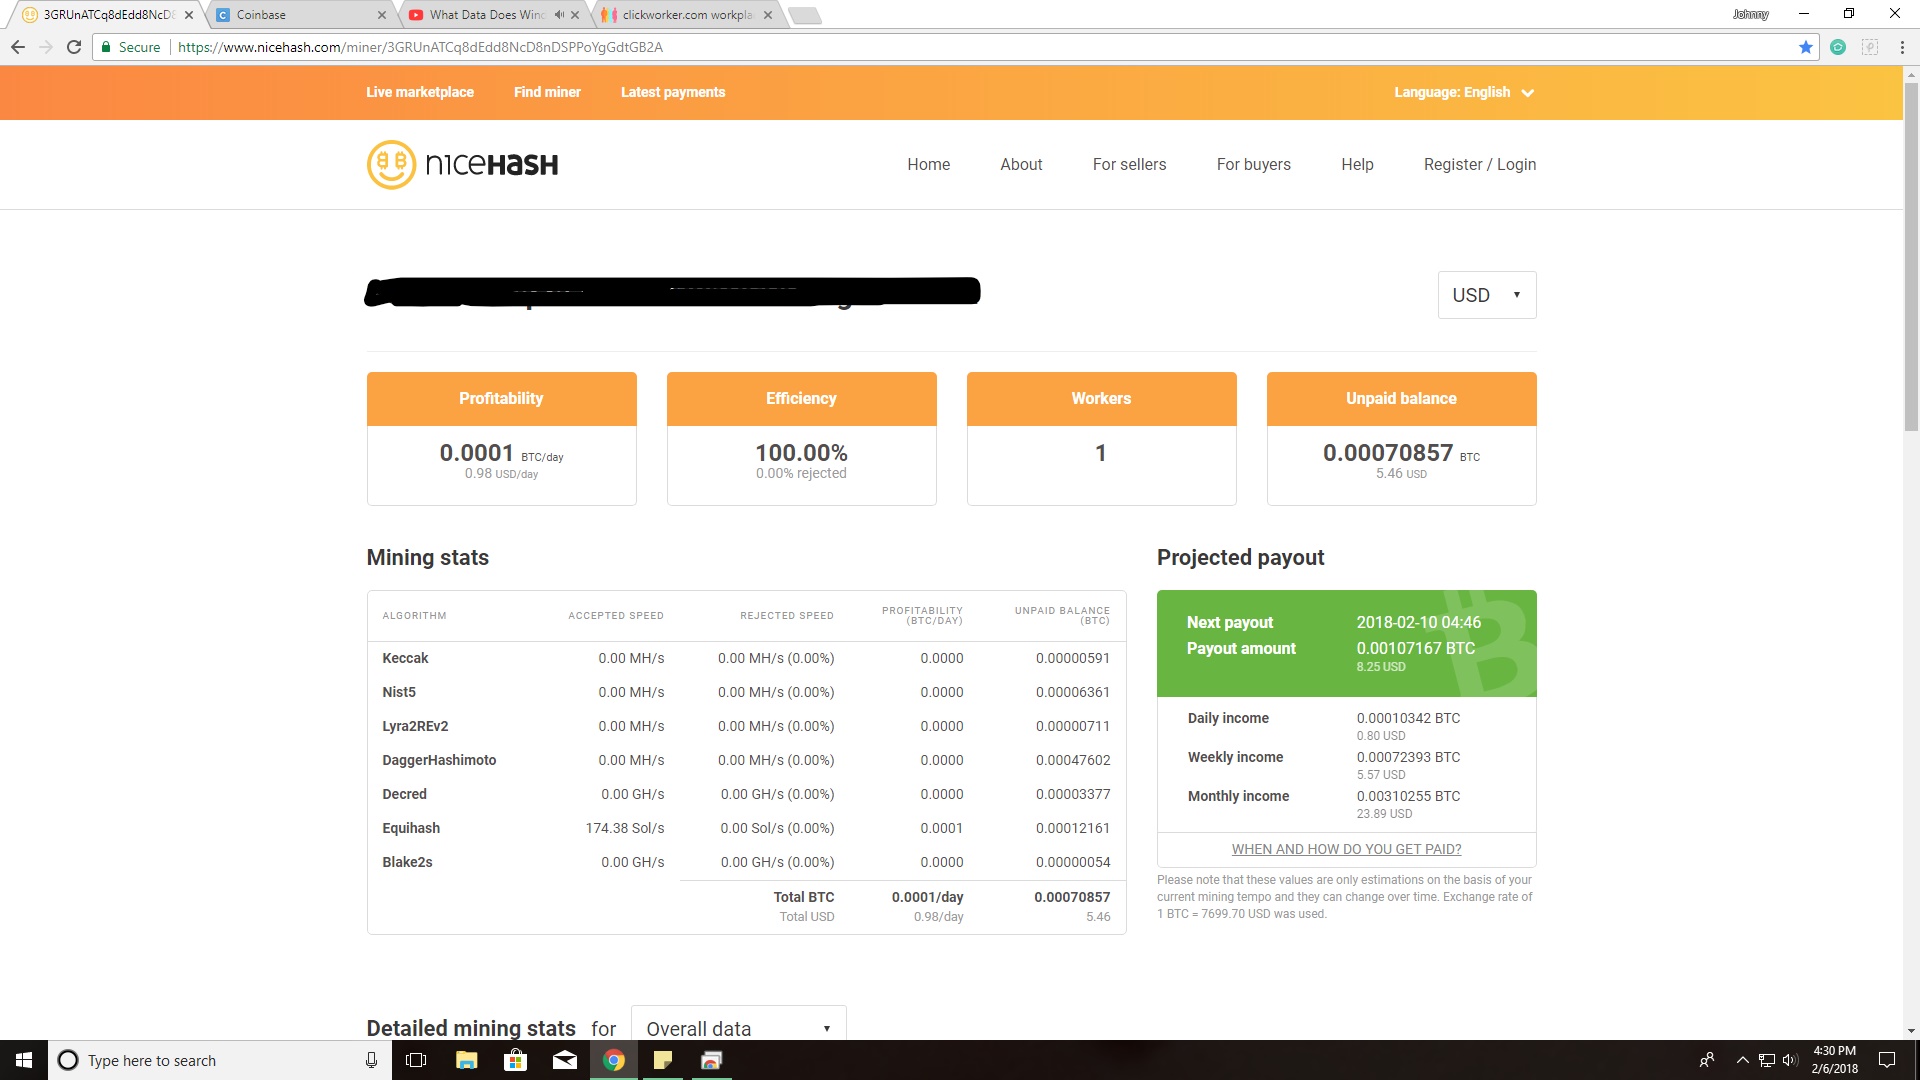Viewport: 1920px width, 1080px height.
Task: Mute the YouTube tab speaker icon
Action: point(559,15)
